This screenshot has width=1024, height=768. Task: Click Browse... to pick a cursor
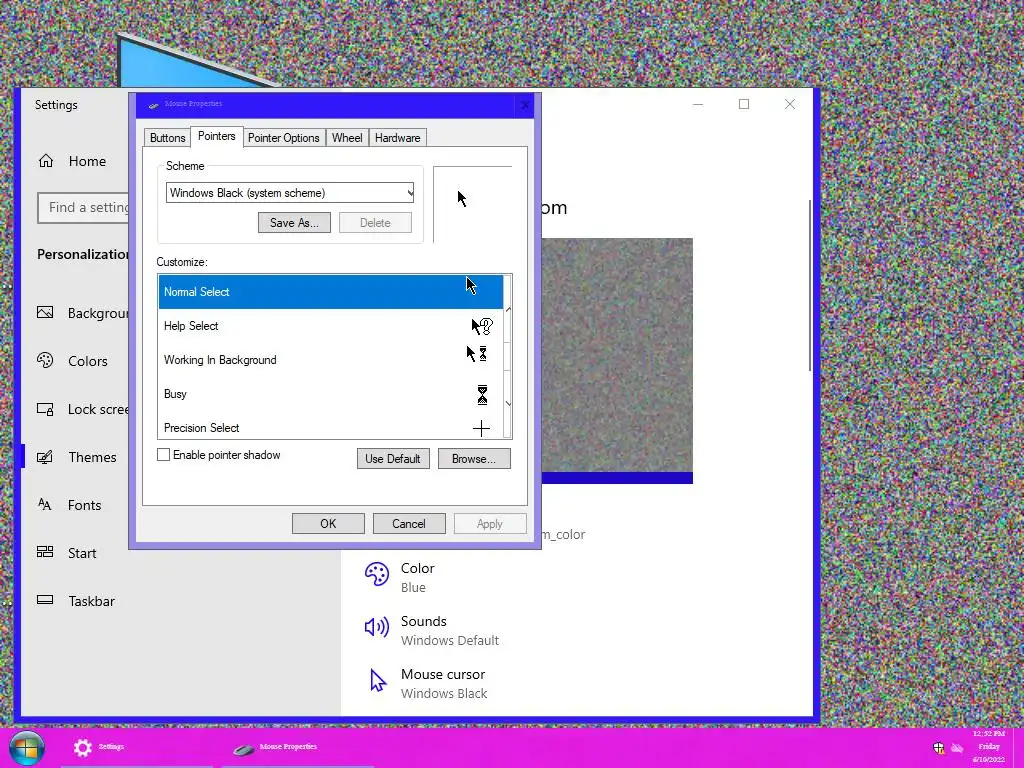pos(473,458)
